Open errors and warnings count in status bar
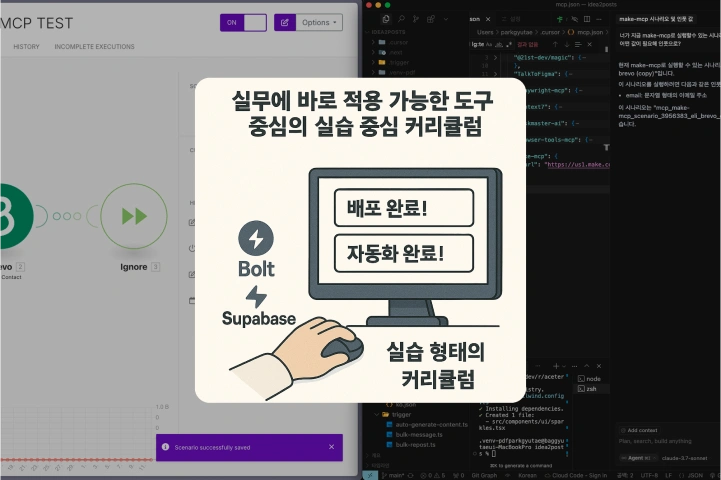Viewport: 721px width, 480px height. (x=433, y=475)
